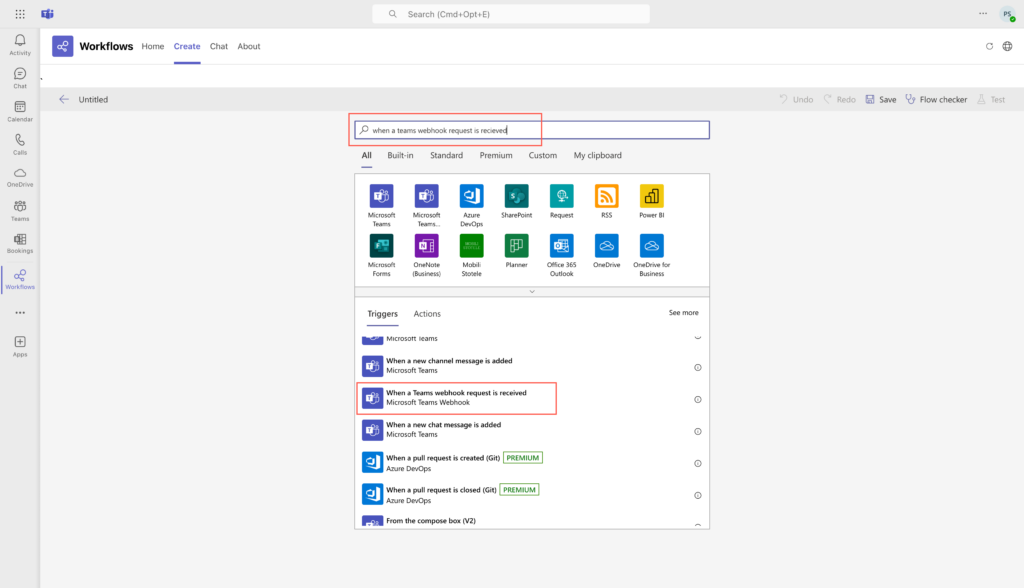Screen dimensions: 1024x588
Task: Select the Power BI connector
Action: click(651, 196)
